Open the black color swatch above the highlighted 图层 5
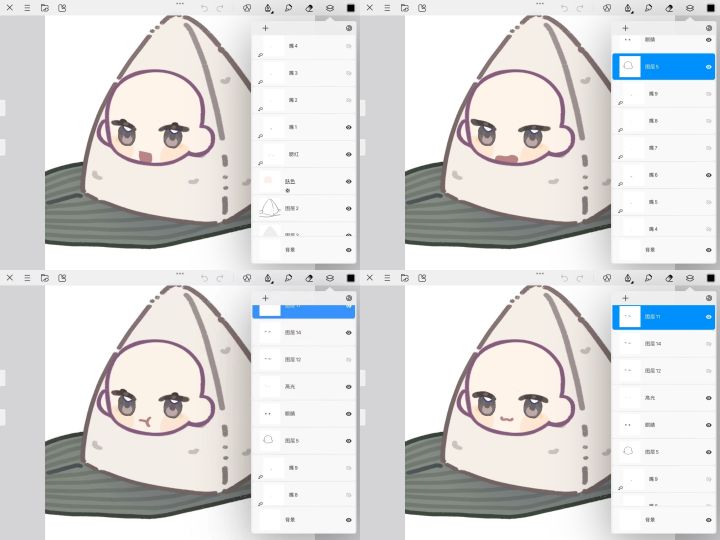This screenshot has height=540, width=720. pos(710,8)
